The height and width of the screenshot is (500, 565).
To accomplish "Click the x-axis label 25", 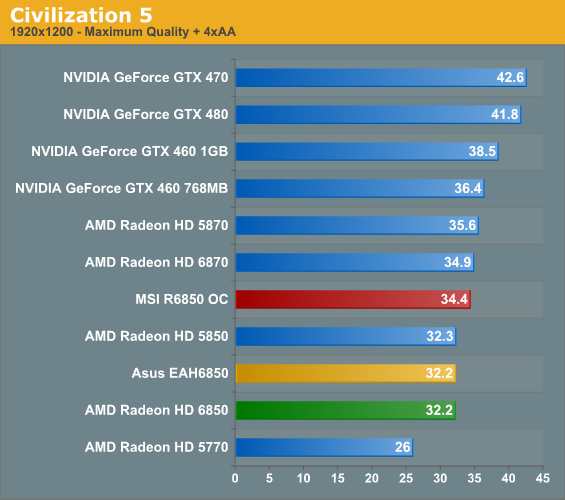I will point(406,478).
